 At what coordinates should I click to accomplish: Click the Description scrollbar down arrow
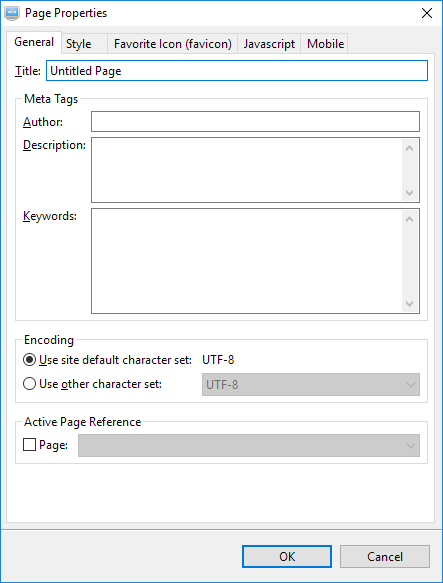[x=410, y=192]
